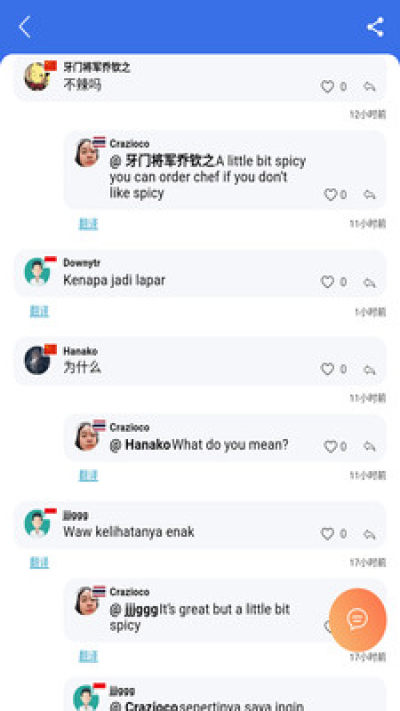Translate Crazioco's "A little bit spicy" reply
The image size is (400, 711).
click(x=88, y=224)
